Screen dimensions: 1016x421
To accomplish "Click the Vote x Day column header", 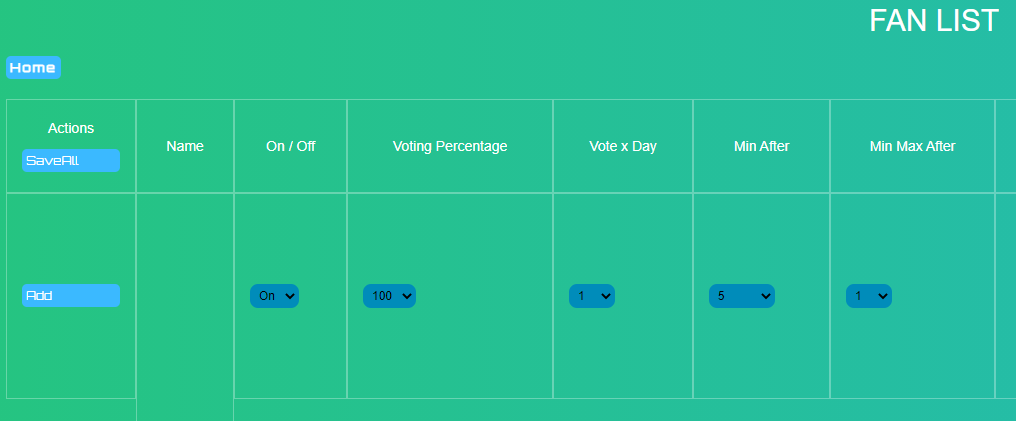I will click(x=623, y=146).
